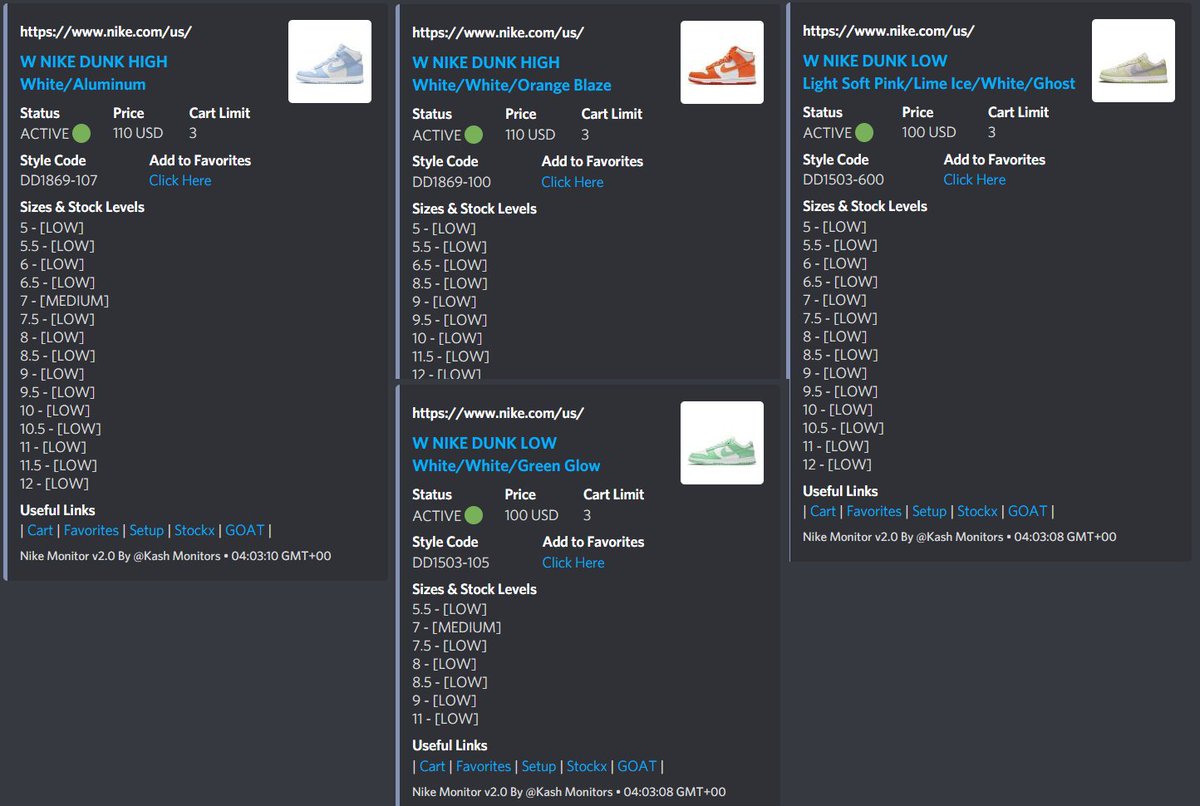1200x806 pixels.
Task: Open Cart link in Lime Ice card
Action: pyautogui.click(x=823, y=511)
